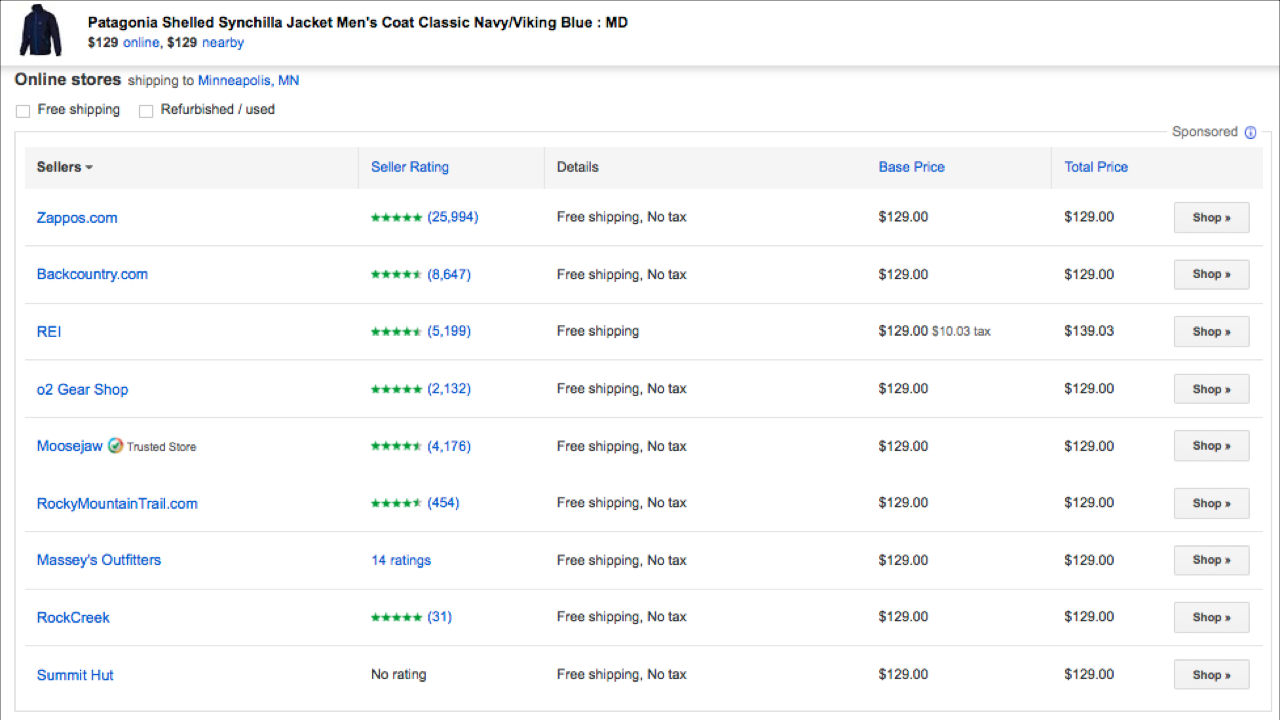Open Backcountry.com seller link
This screenshot has width=1280, height=720.
click(x=92, y=274)
